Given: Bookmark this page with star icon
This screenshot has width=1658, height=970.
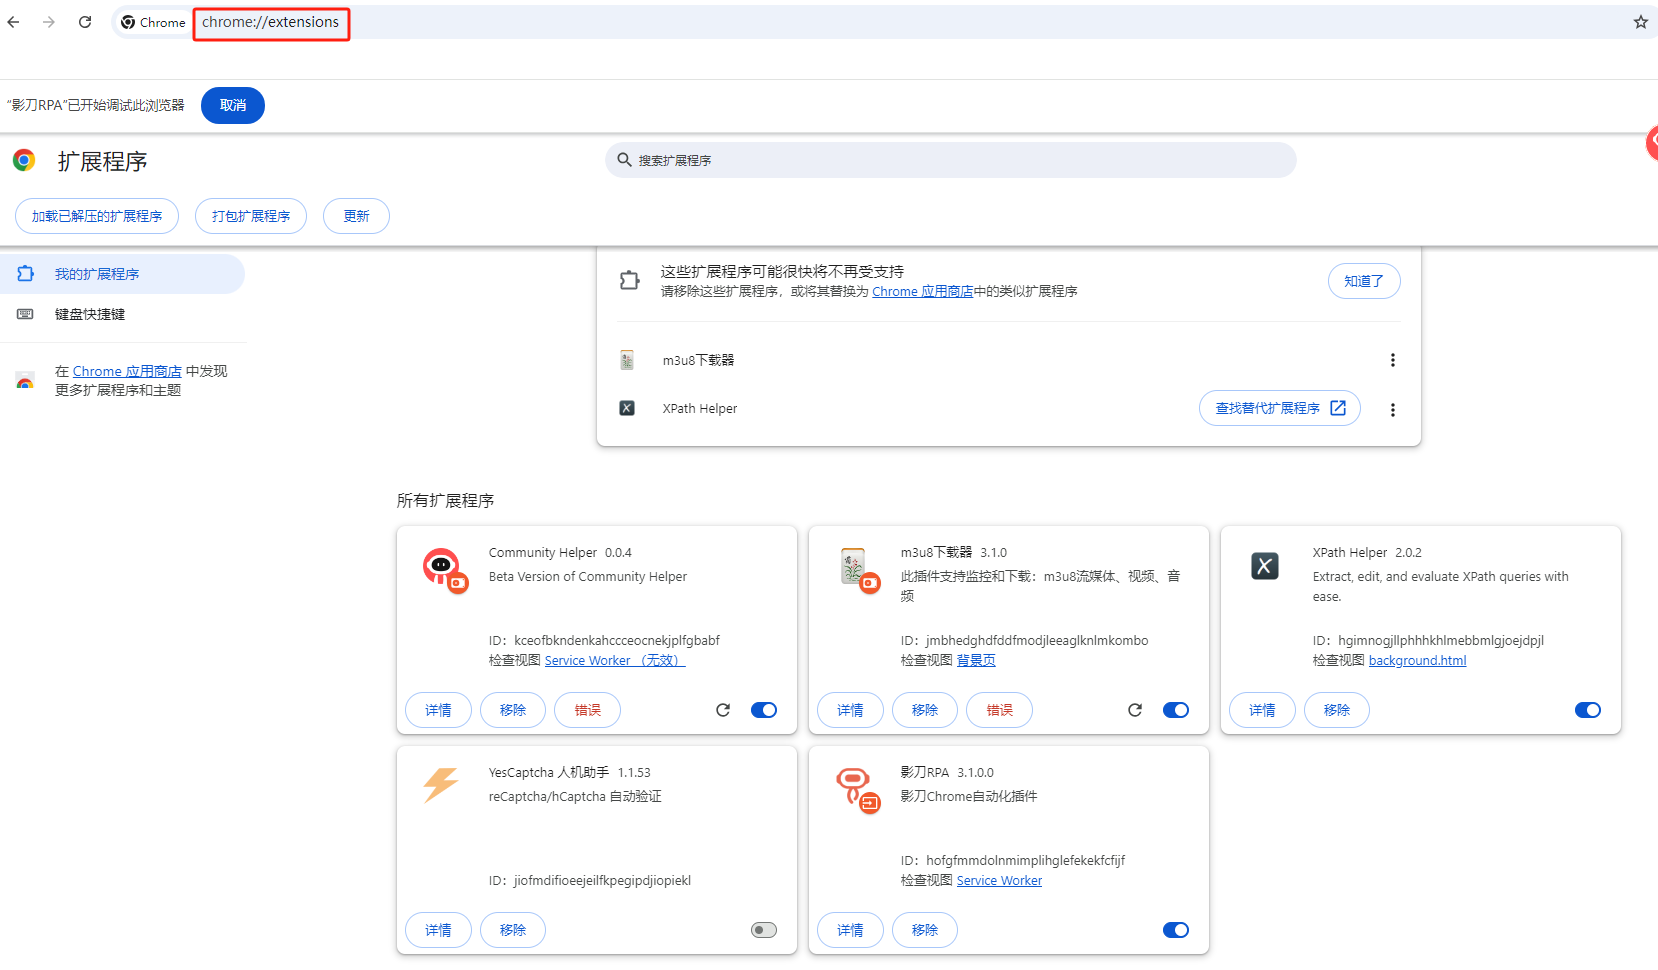Looking at the screenshot, I should (1640, 22).
